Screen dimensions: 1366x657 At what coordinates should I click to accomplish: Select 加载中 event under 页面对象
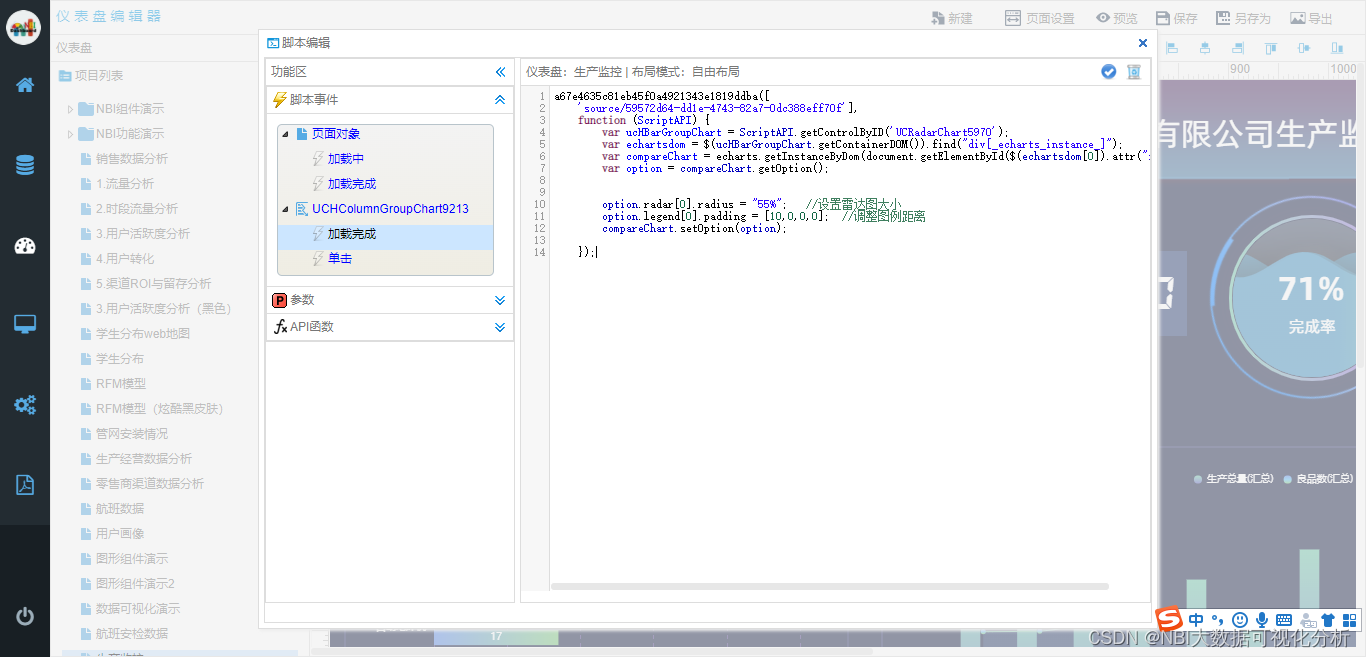click(x=346, y=159)
